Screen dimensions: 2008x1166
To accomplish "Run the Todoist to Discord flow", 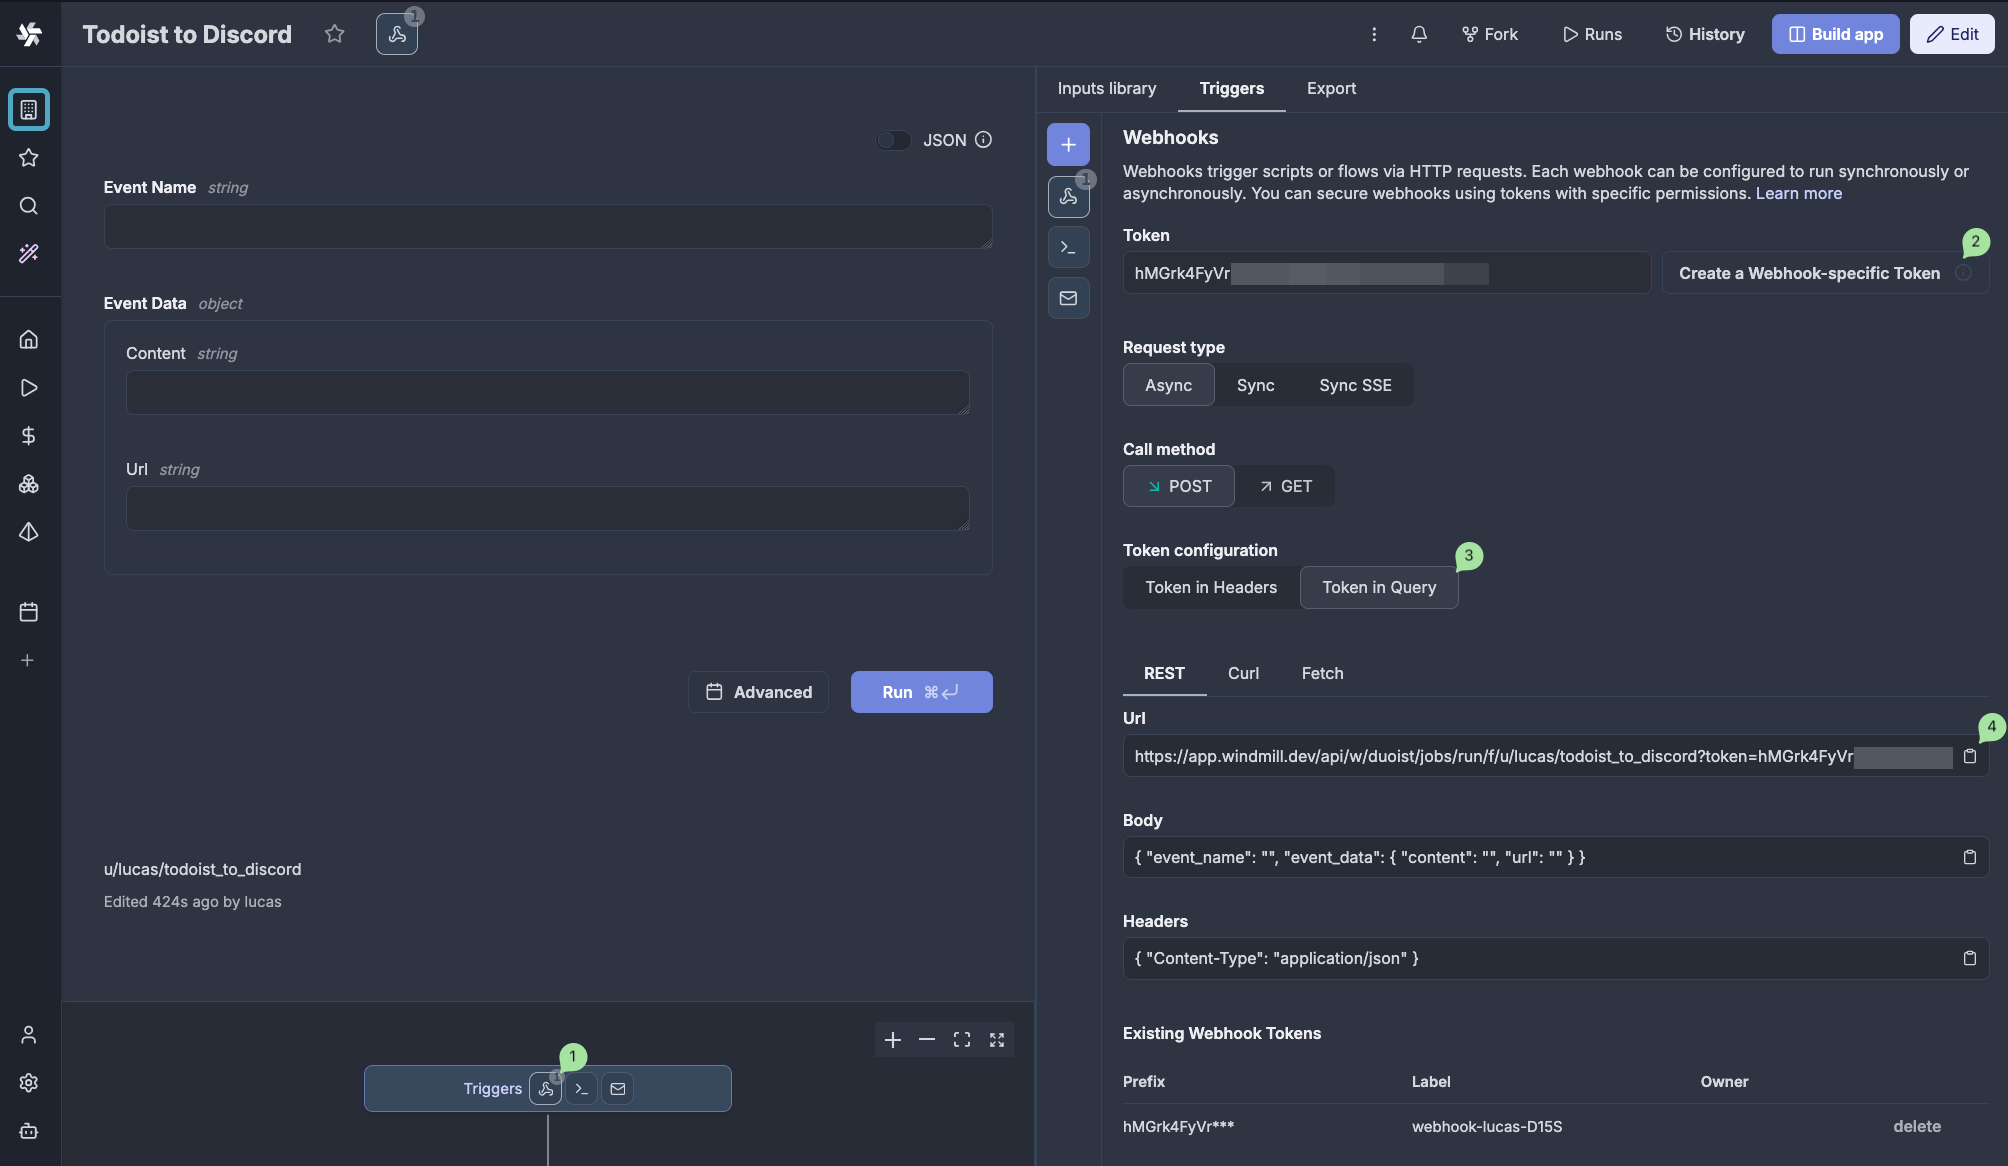I will (x=921, y=692).
